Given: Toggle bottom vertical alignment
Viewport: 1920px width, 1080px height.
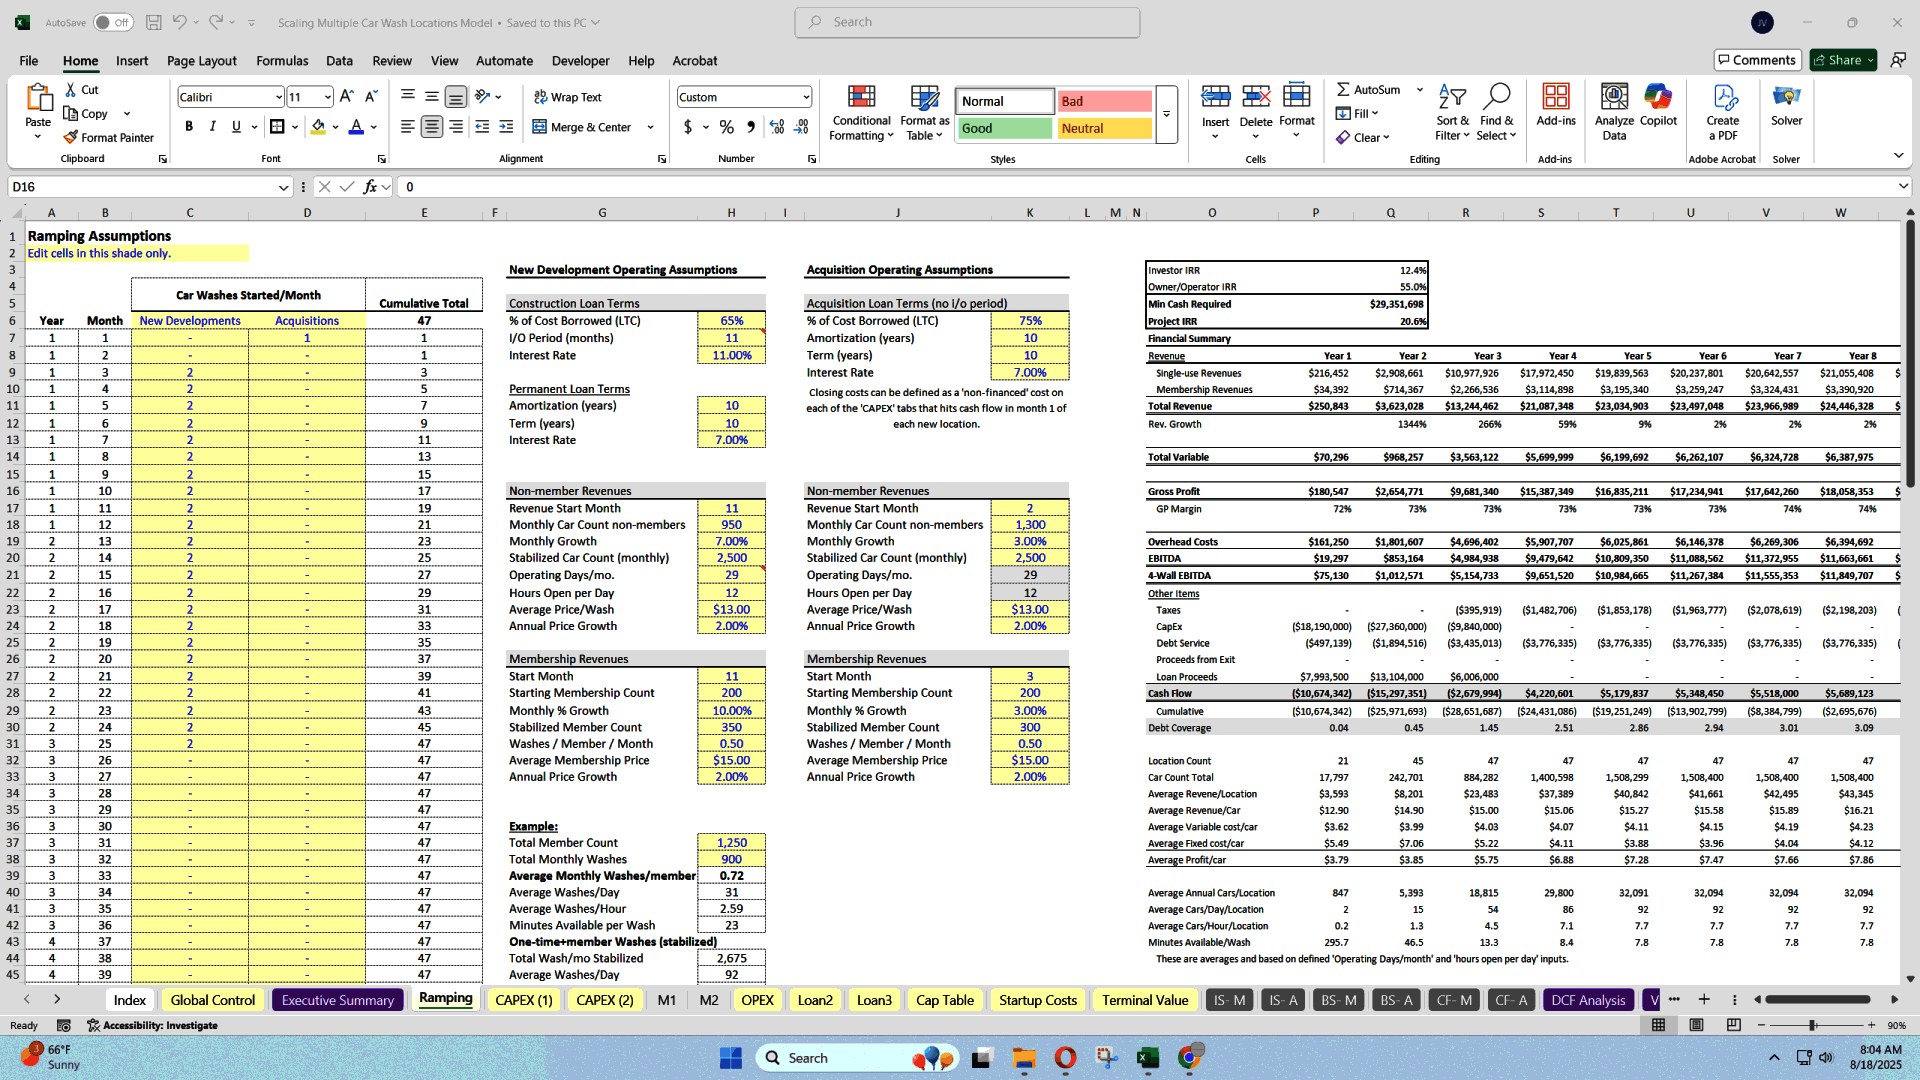Looking at the screenshot, I should (x=456, y=96).
